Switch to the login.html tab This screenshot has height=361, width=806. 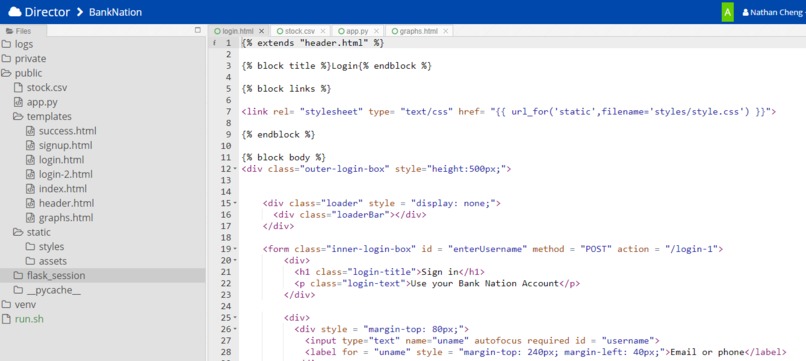coord(238,31)
